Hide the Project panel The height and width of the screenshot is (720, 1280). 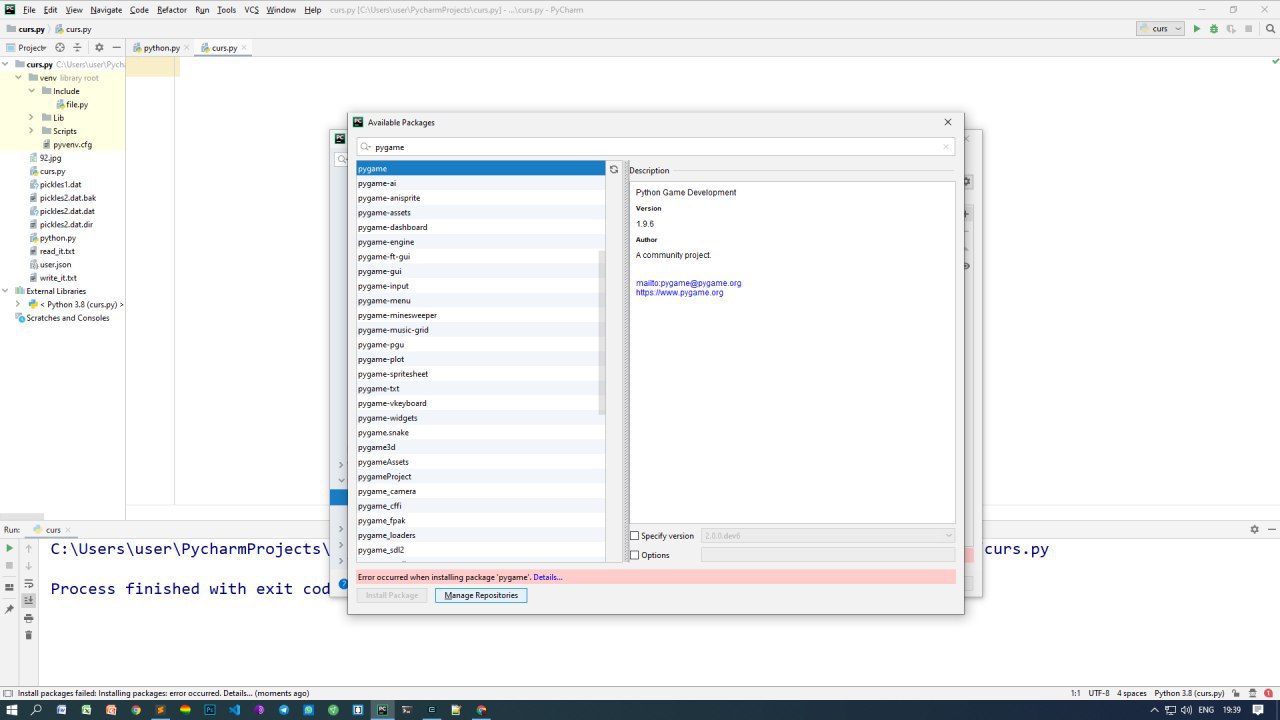116,47
